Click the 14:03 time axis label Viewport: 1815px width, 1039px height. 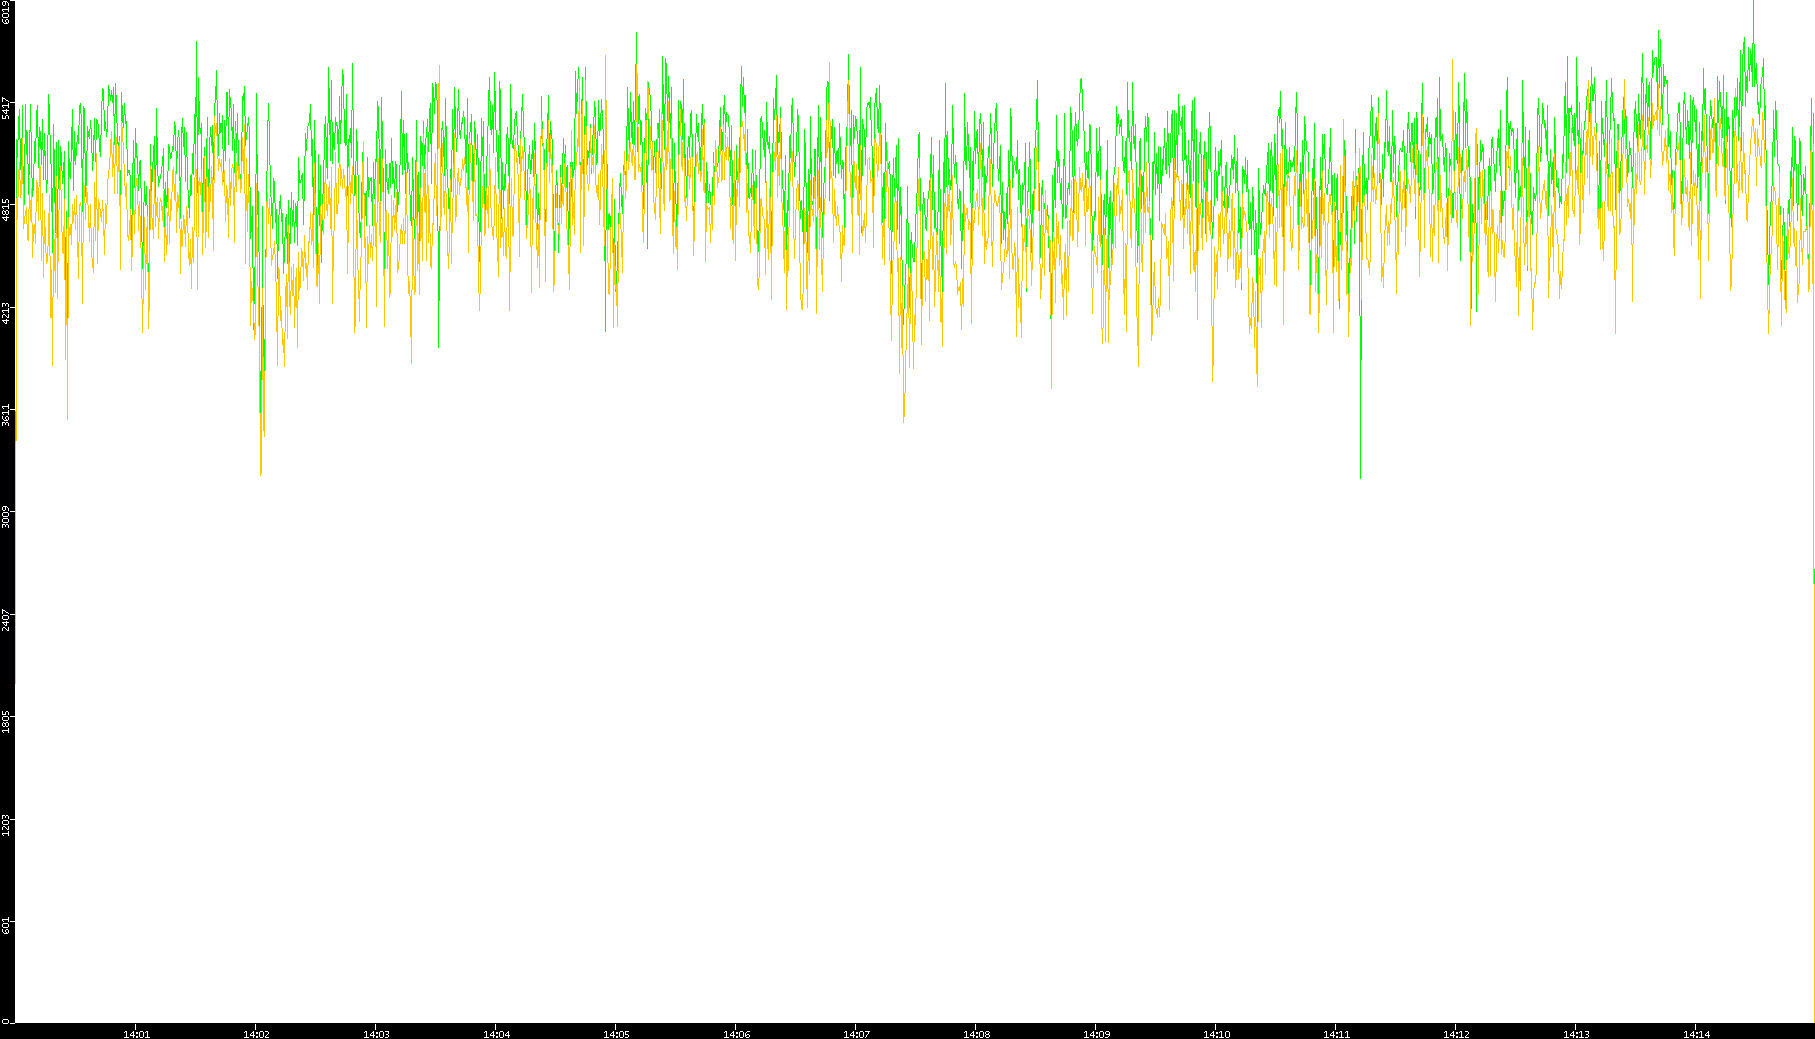[376, 1033]
